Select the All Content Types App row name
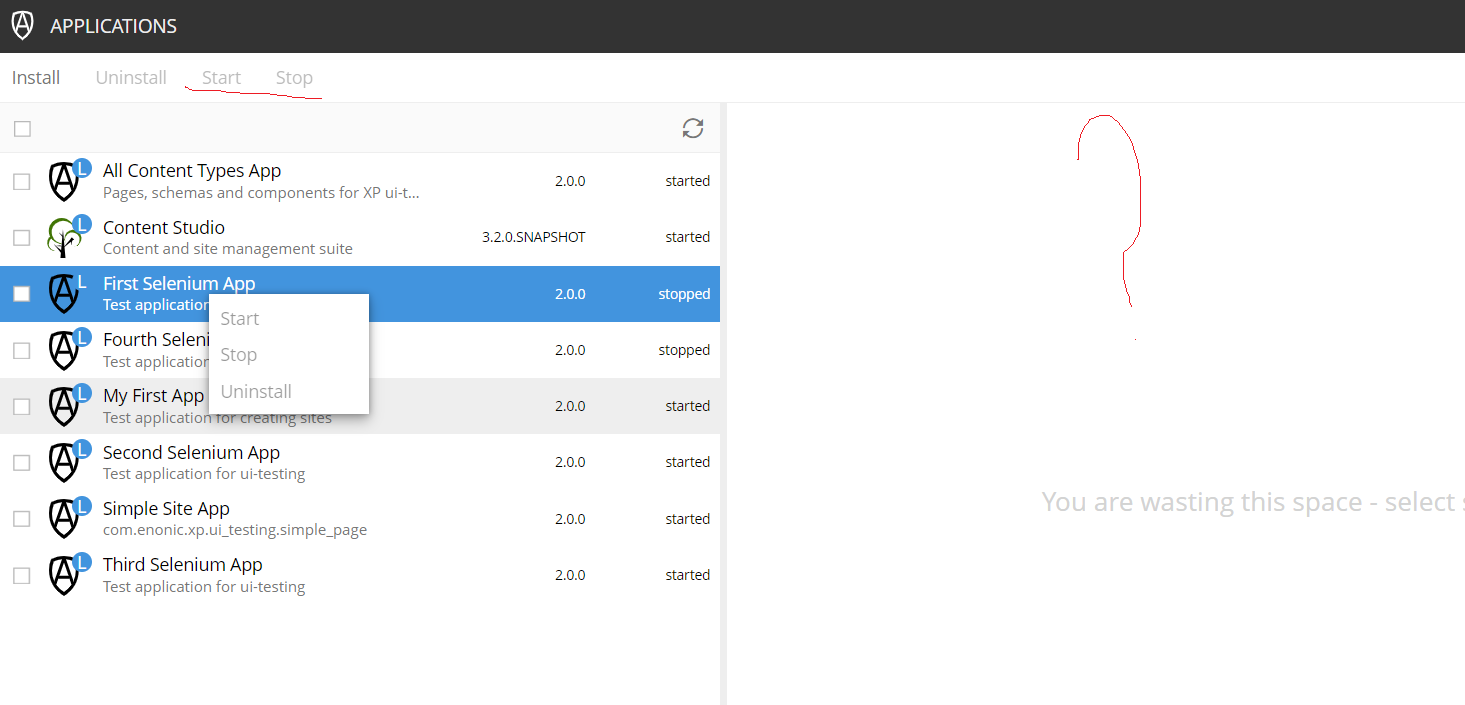This screenshot has height=705, width=1465. pyautogui.click(x=192, y=171)
